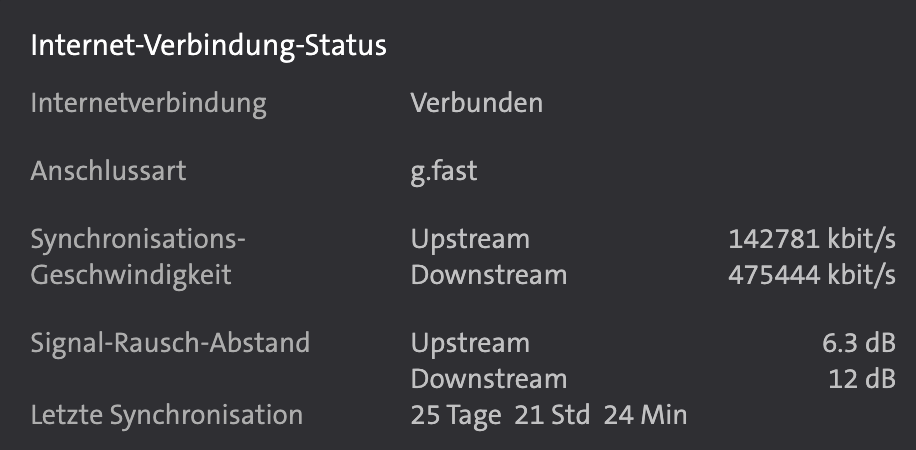The height and width of the screenshot is (450, 916).
Task: Click Downstream in the sync speed row
Action: point(488,275)
